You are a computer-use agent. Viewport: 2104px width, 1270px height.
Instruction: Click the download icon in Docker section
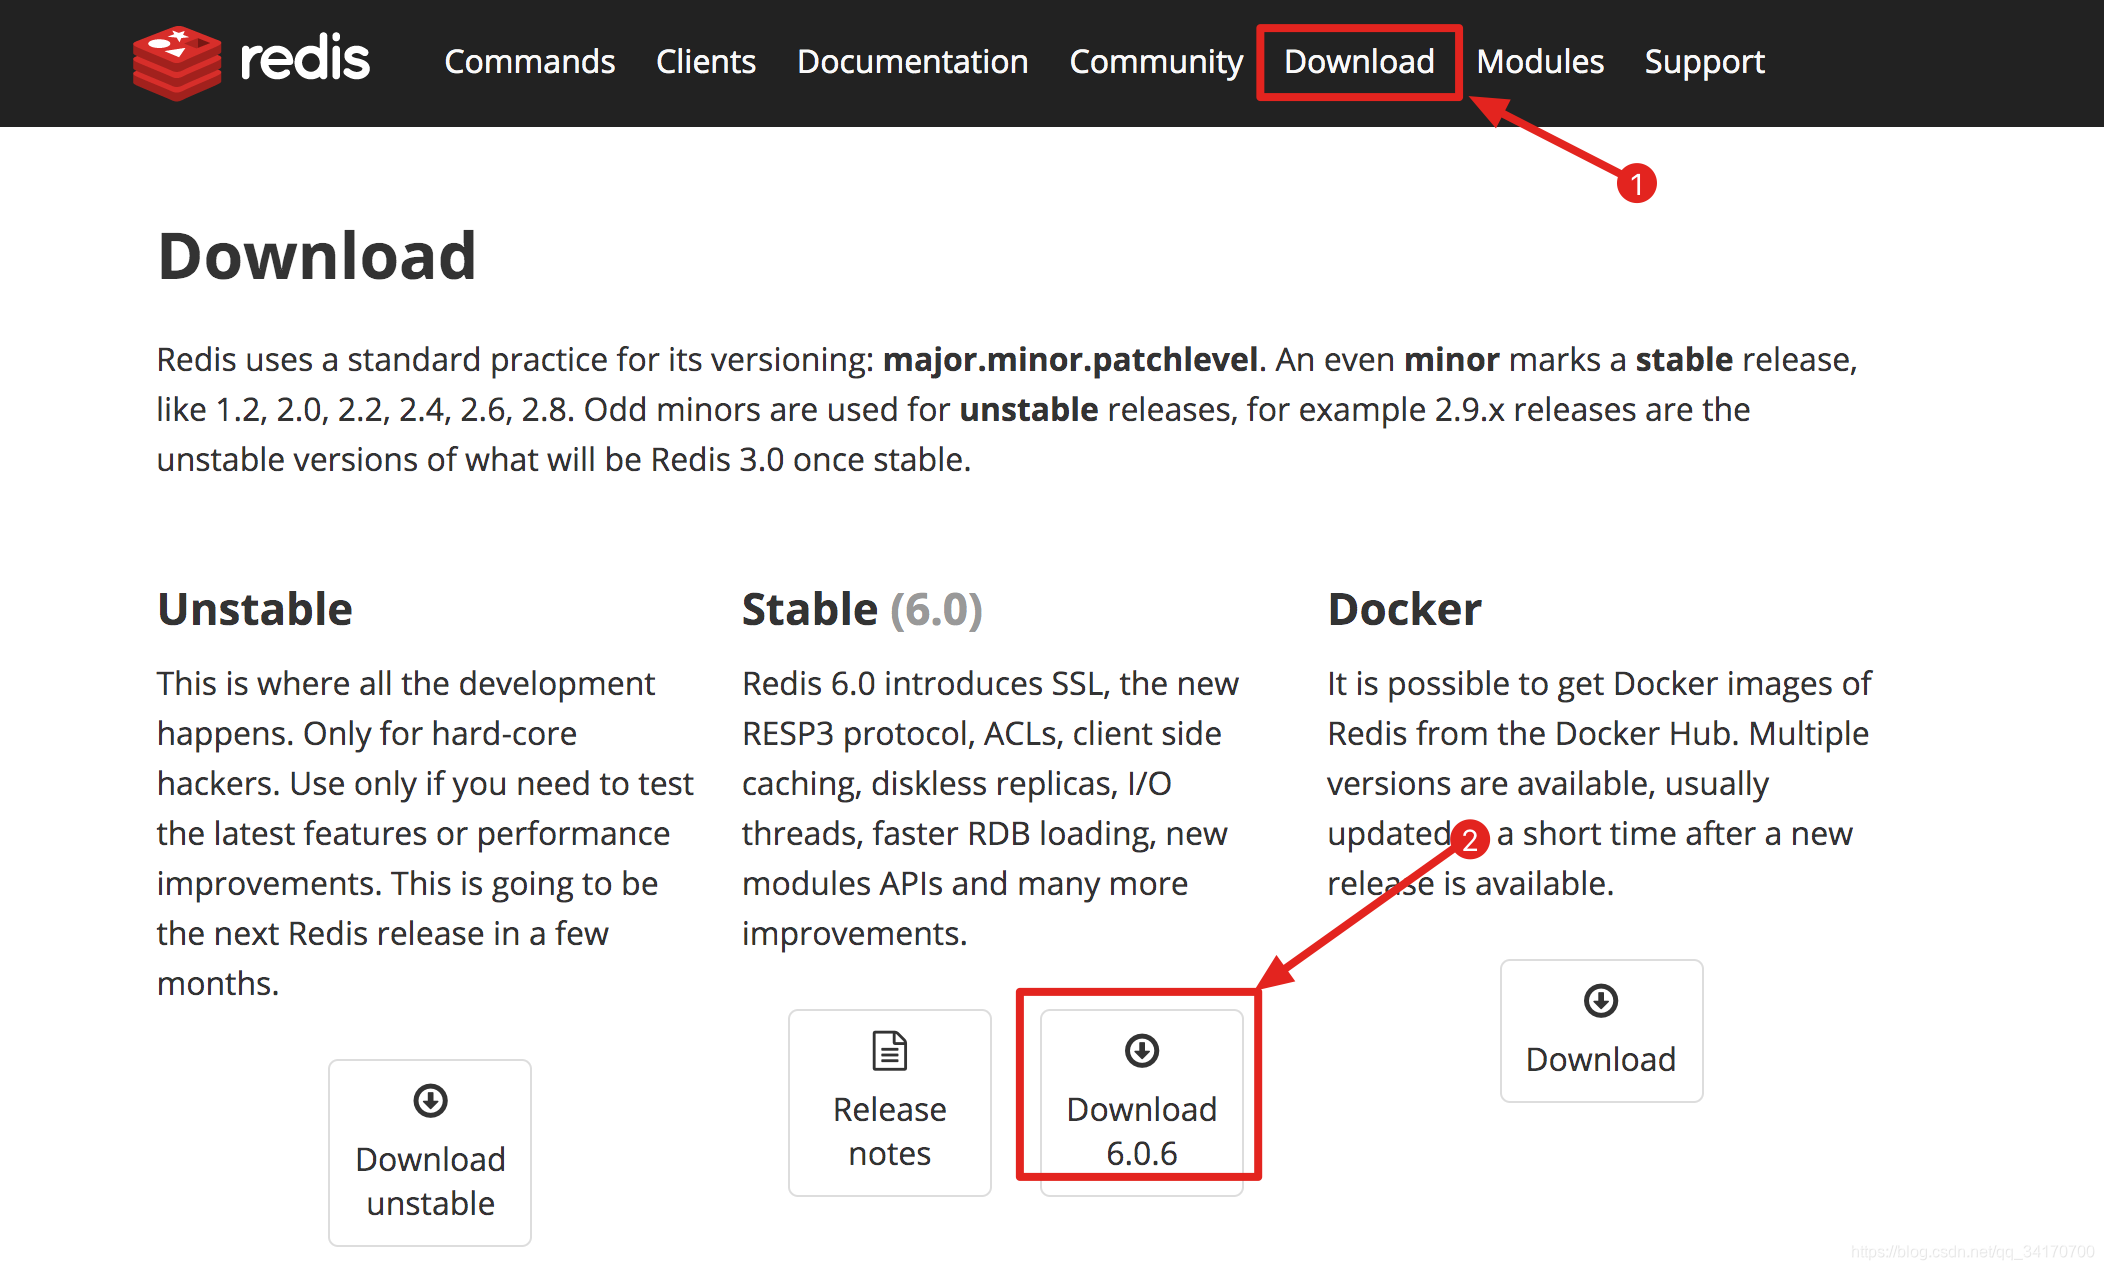click(x=1601, y=1001)
